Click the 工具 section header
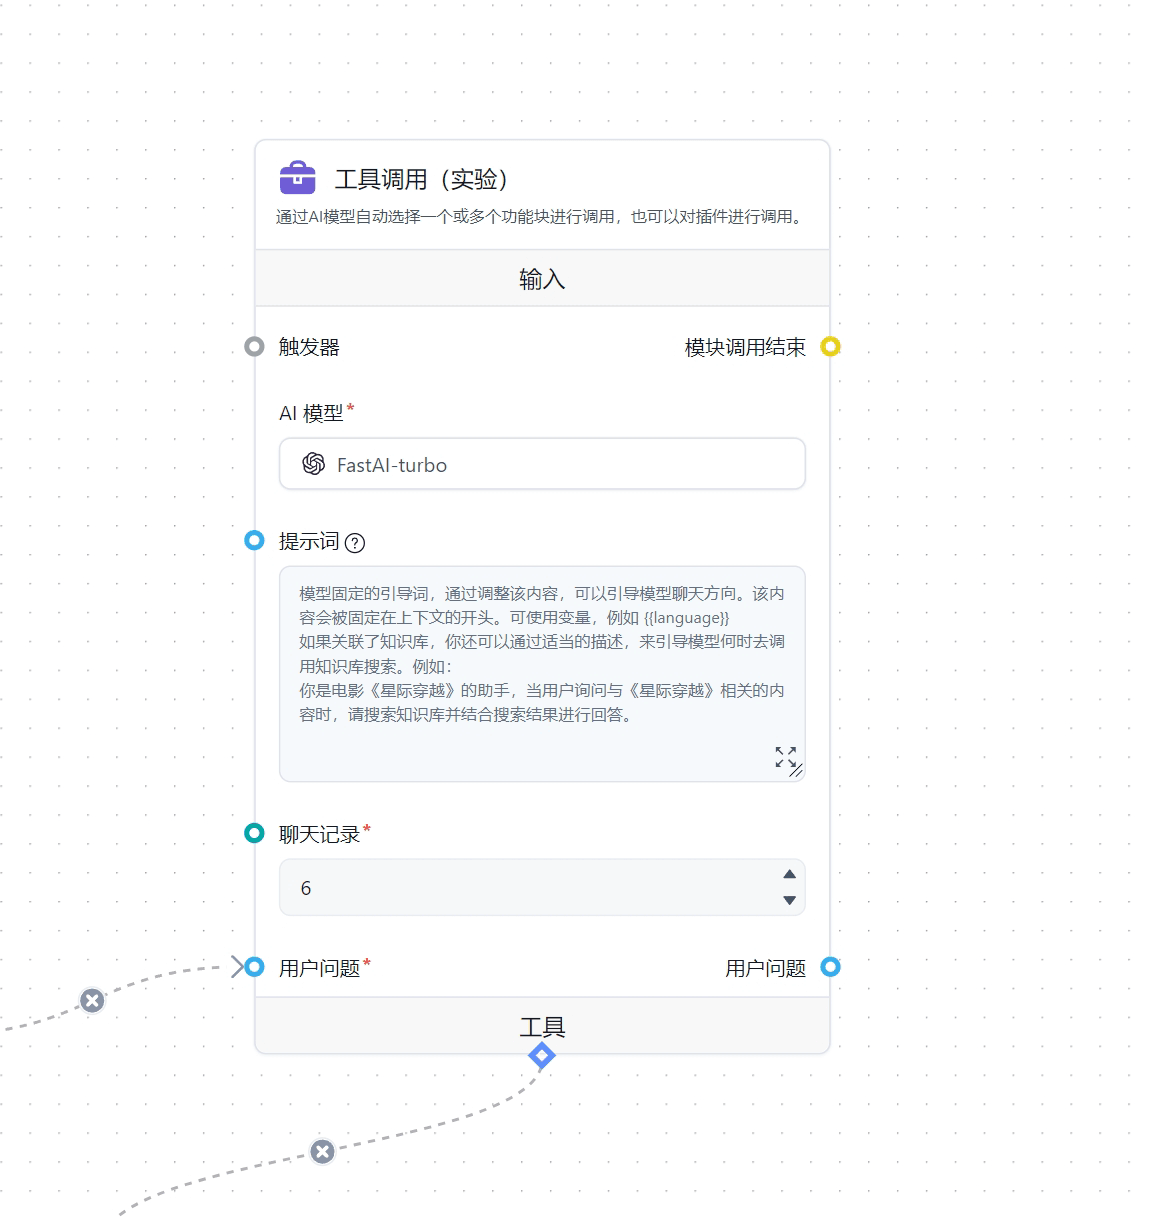 542,1026
